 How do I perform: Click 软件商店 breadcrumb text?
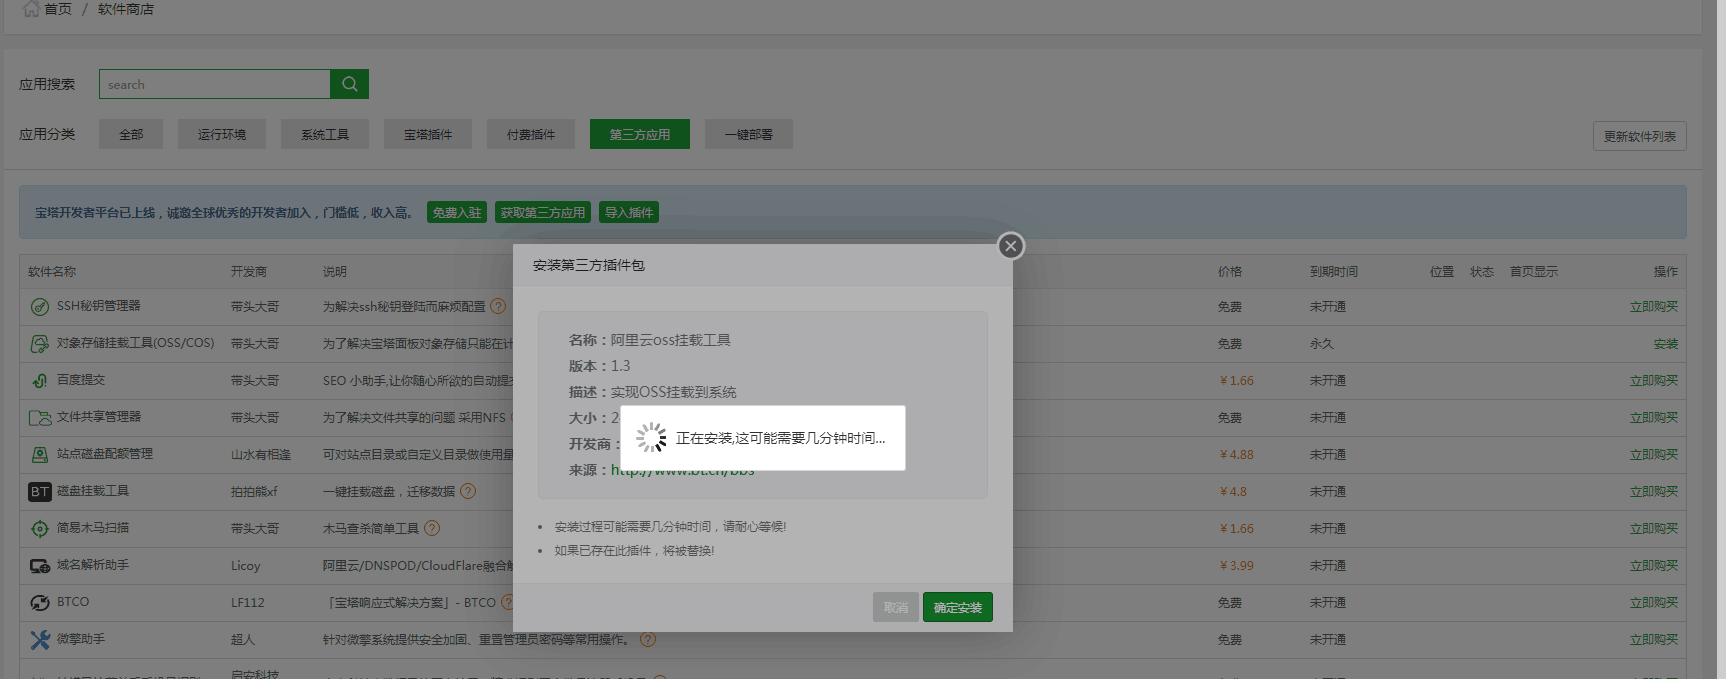click(126, 9)
